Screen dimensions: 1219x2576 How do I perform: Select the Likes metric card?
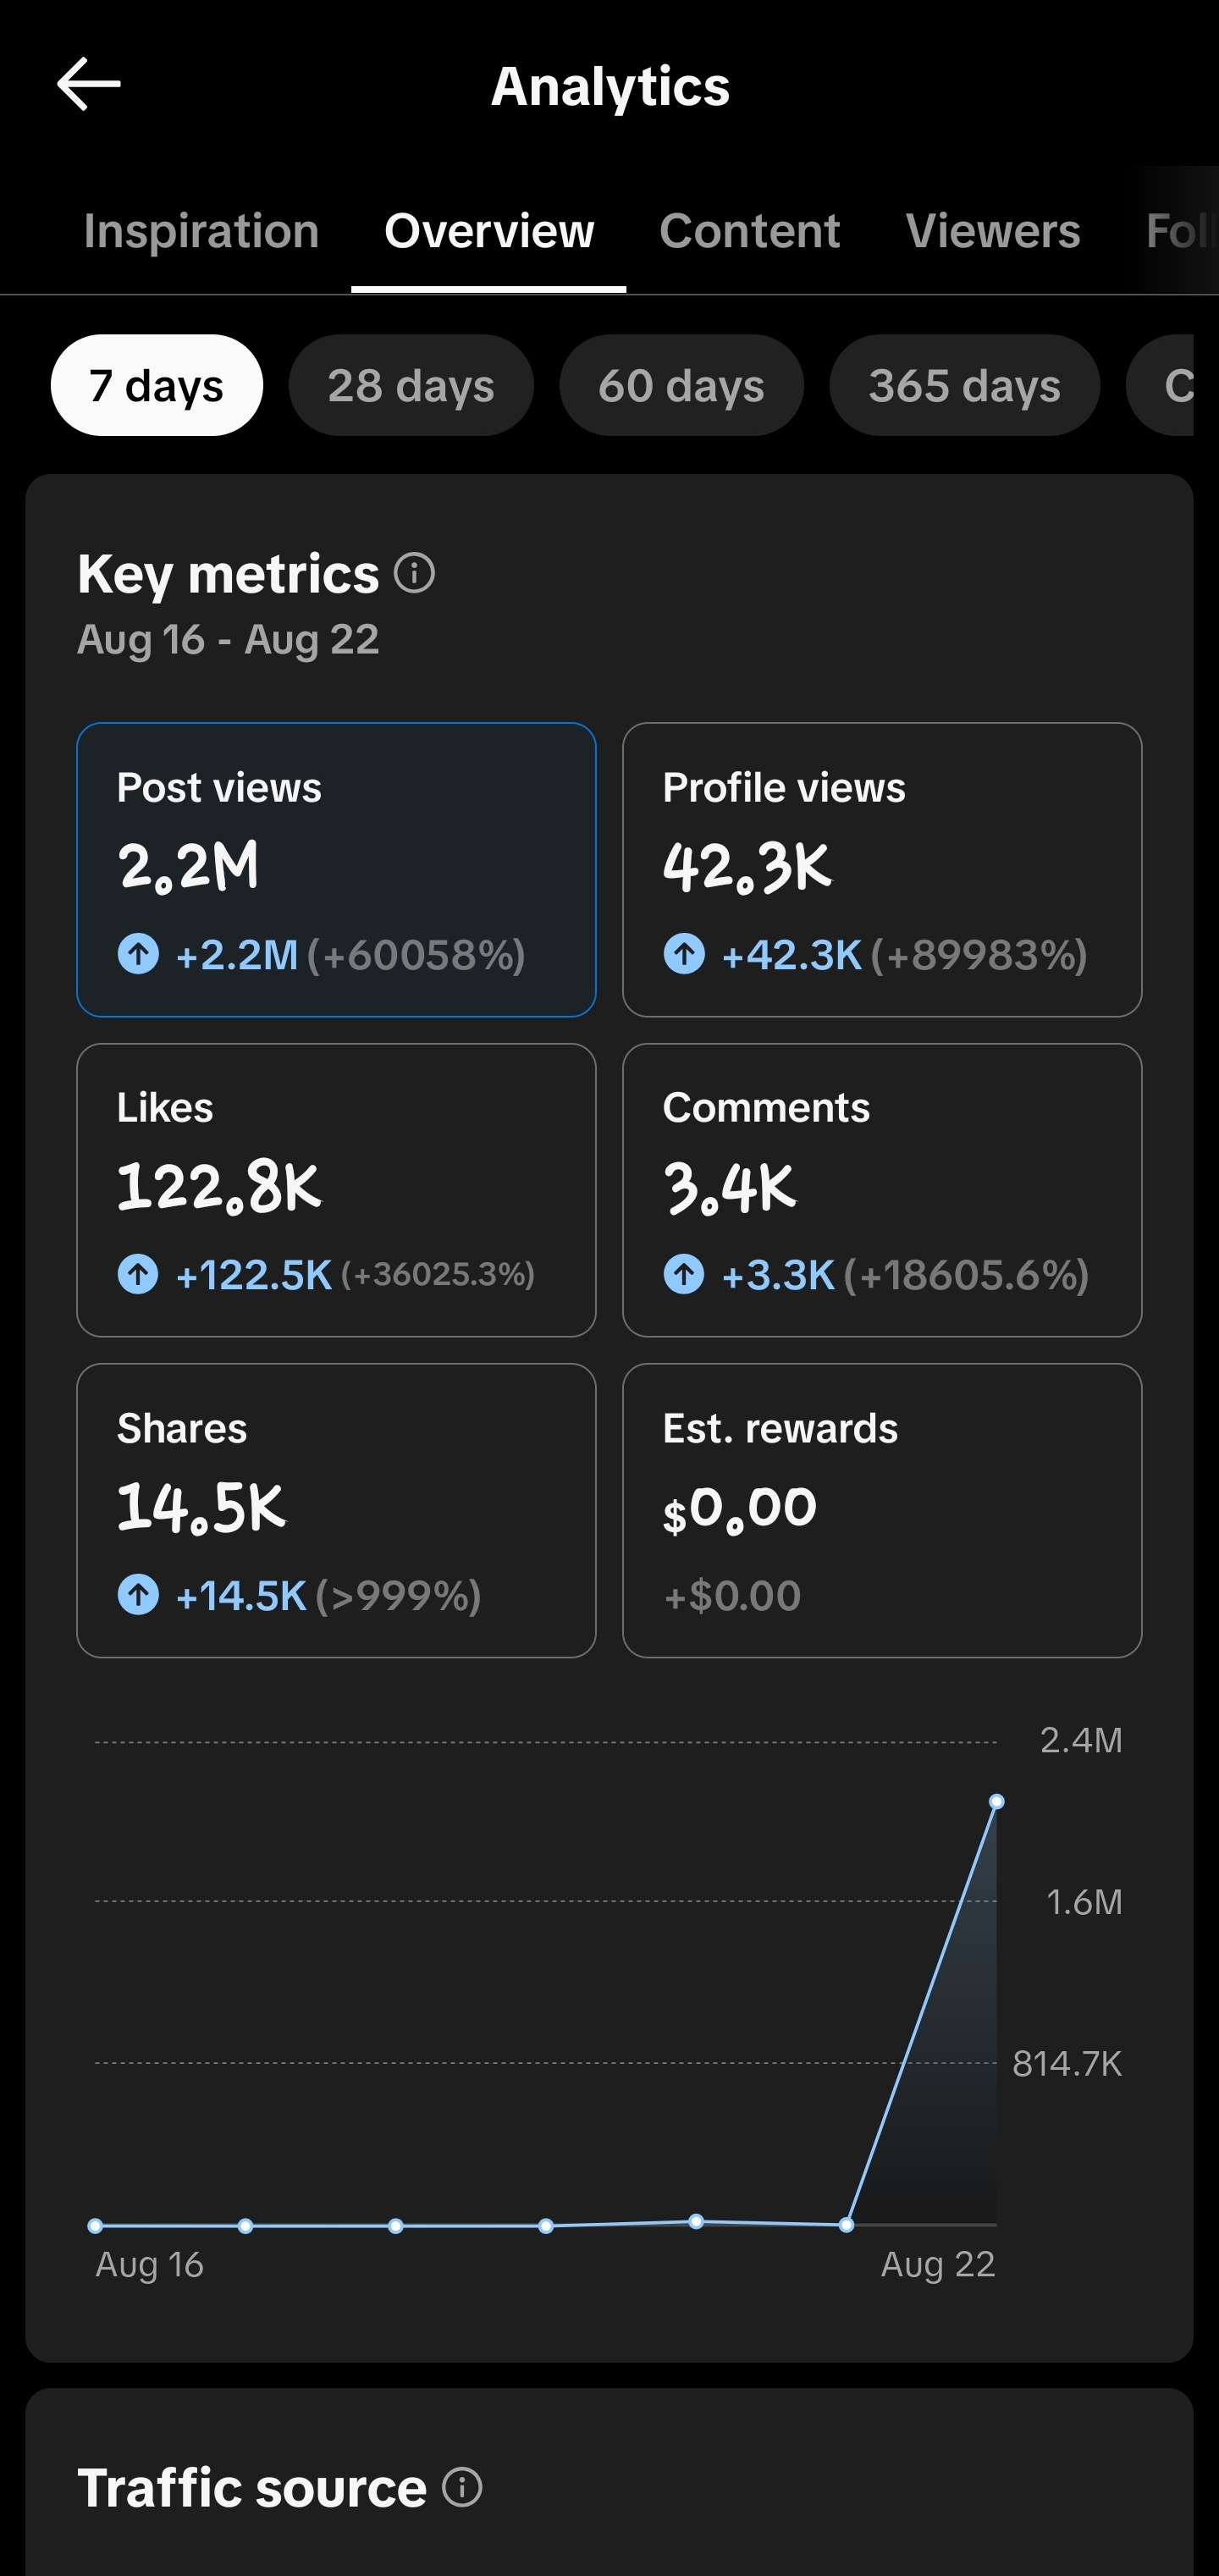336,1190
